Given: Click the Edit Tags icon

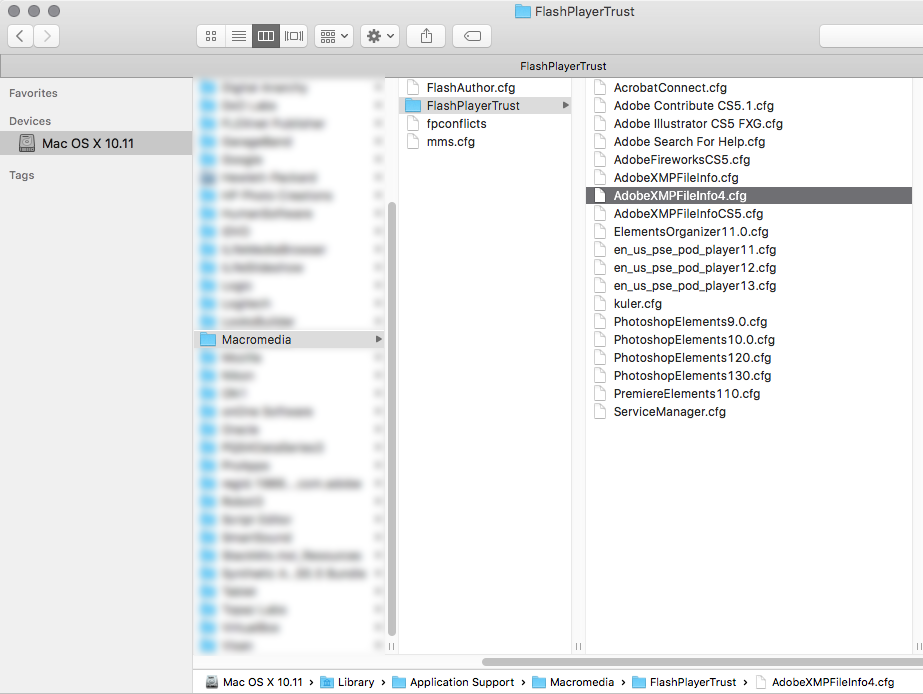Looking at the screenshot, I should pos(470,35).
